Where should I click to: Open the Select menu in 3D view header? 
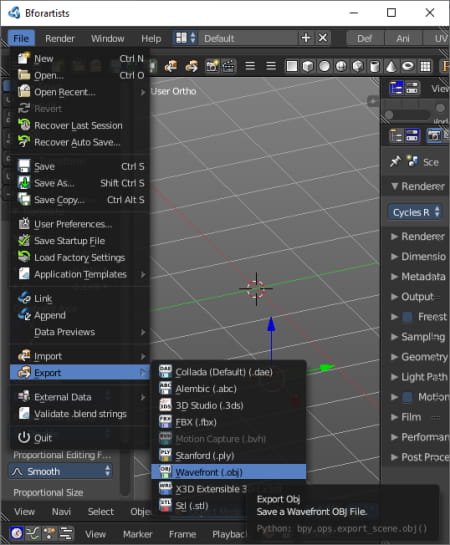(101, 512)
